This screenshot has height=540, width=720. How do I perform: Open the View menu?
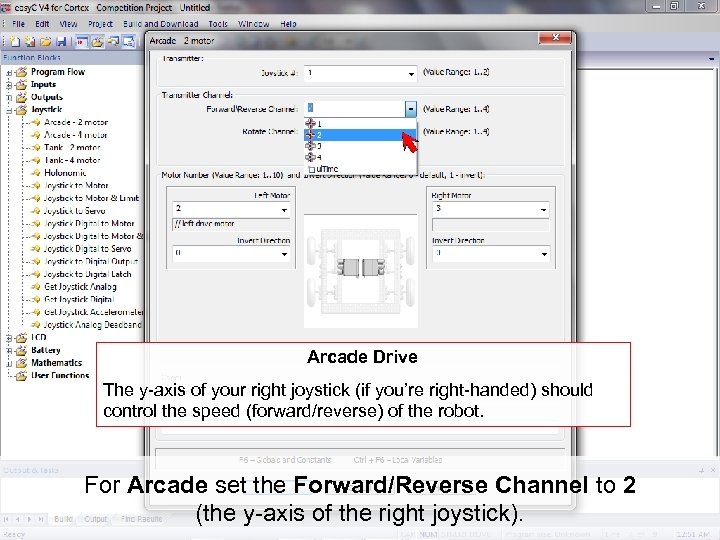click(68, 24)
